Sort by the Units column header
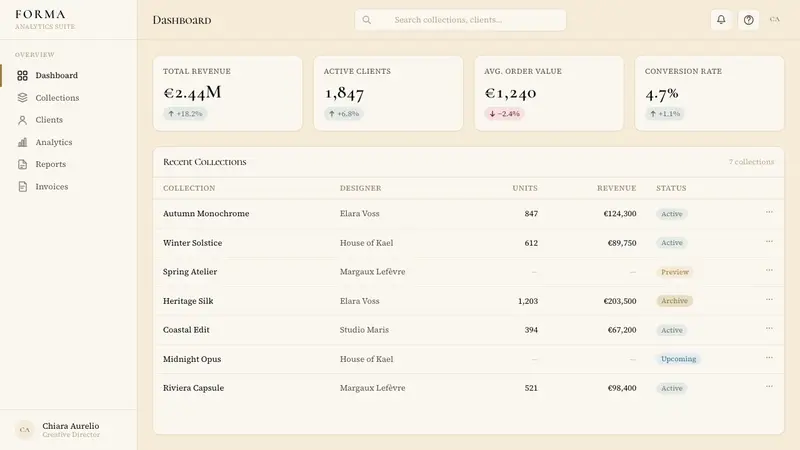This screenshot has height=450, width=800. coord(525,188)
